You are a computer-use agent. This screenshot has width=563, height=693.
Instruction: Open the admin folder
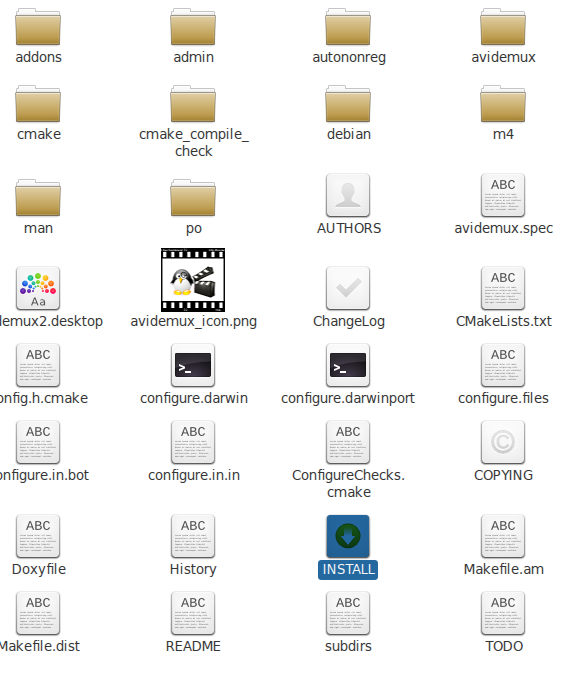193,27
